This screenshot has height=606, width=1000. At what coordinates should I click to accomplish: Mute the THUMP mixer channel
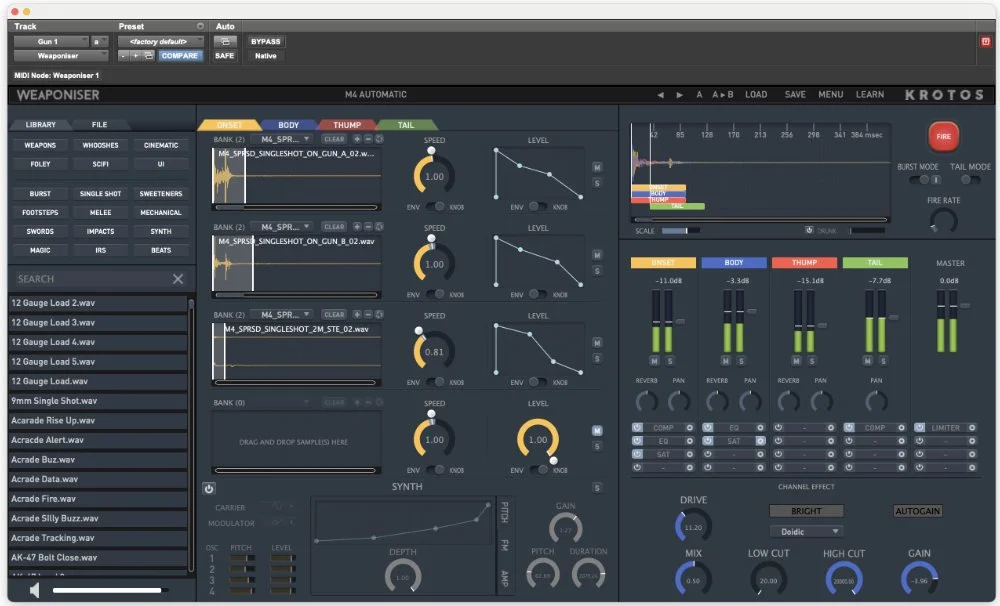coord(796,361)
